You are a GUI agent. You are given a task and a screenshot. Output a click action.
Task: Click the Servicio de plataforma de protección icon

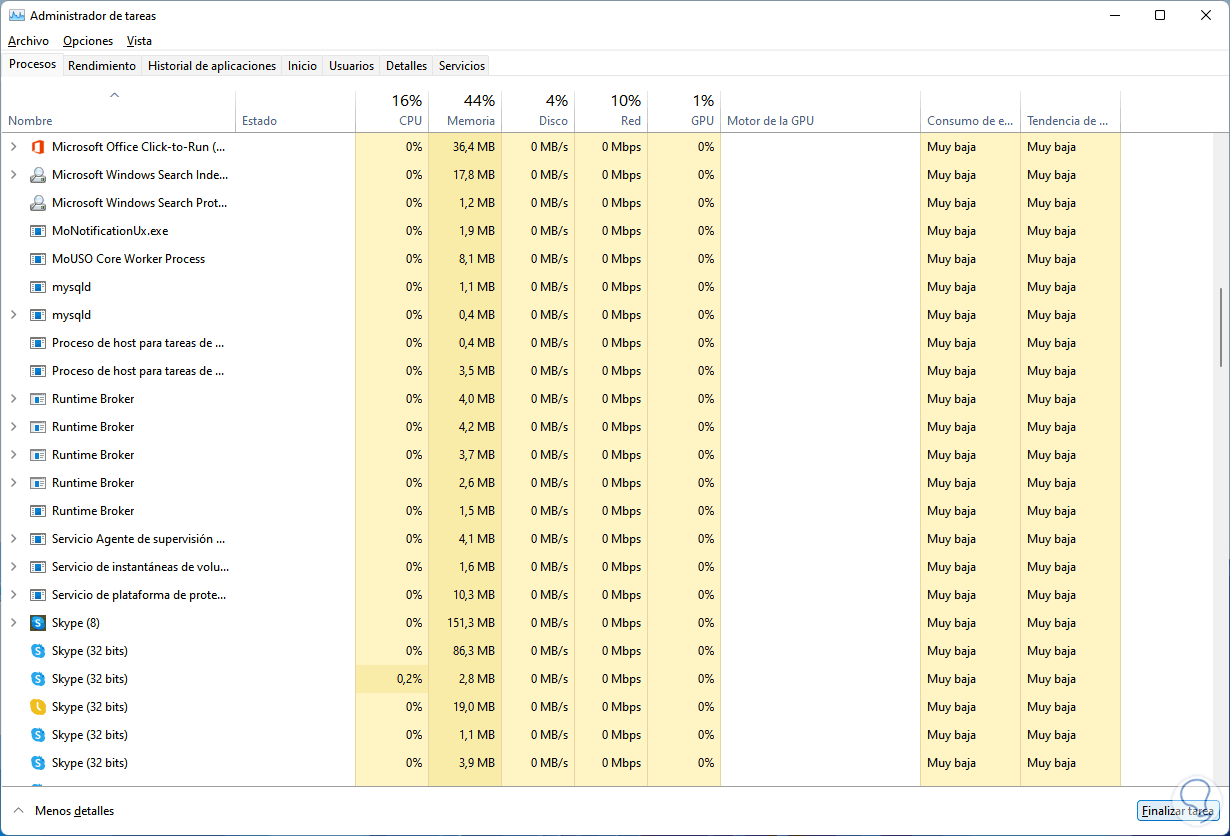(x=38, y=595)
